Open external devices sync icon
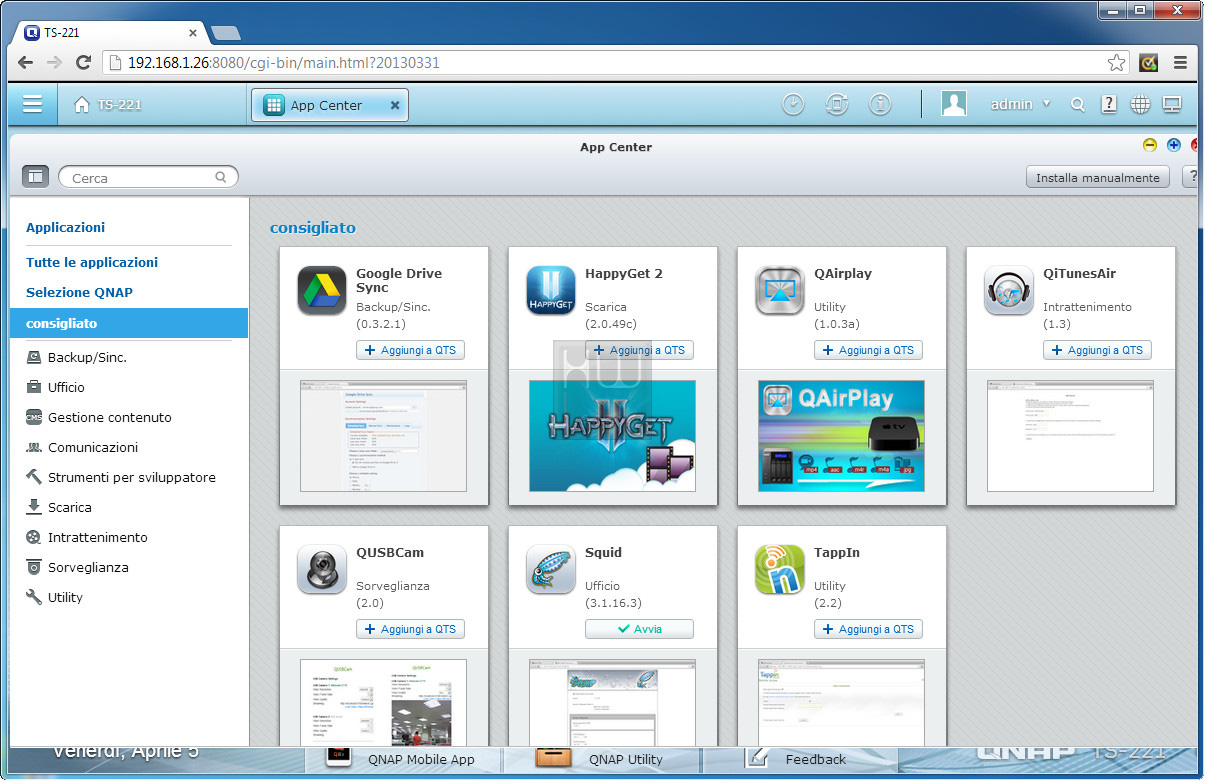 click(x=837, y=104)
